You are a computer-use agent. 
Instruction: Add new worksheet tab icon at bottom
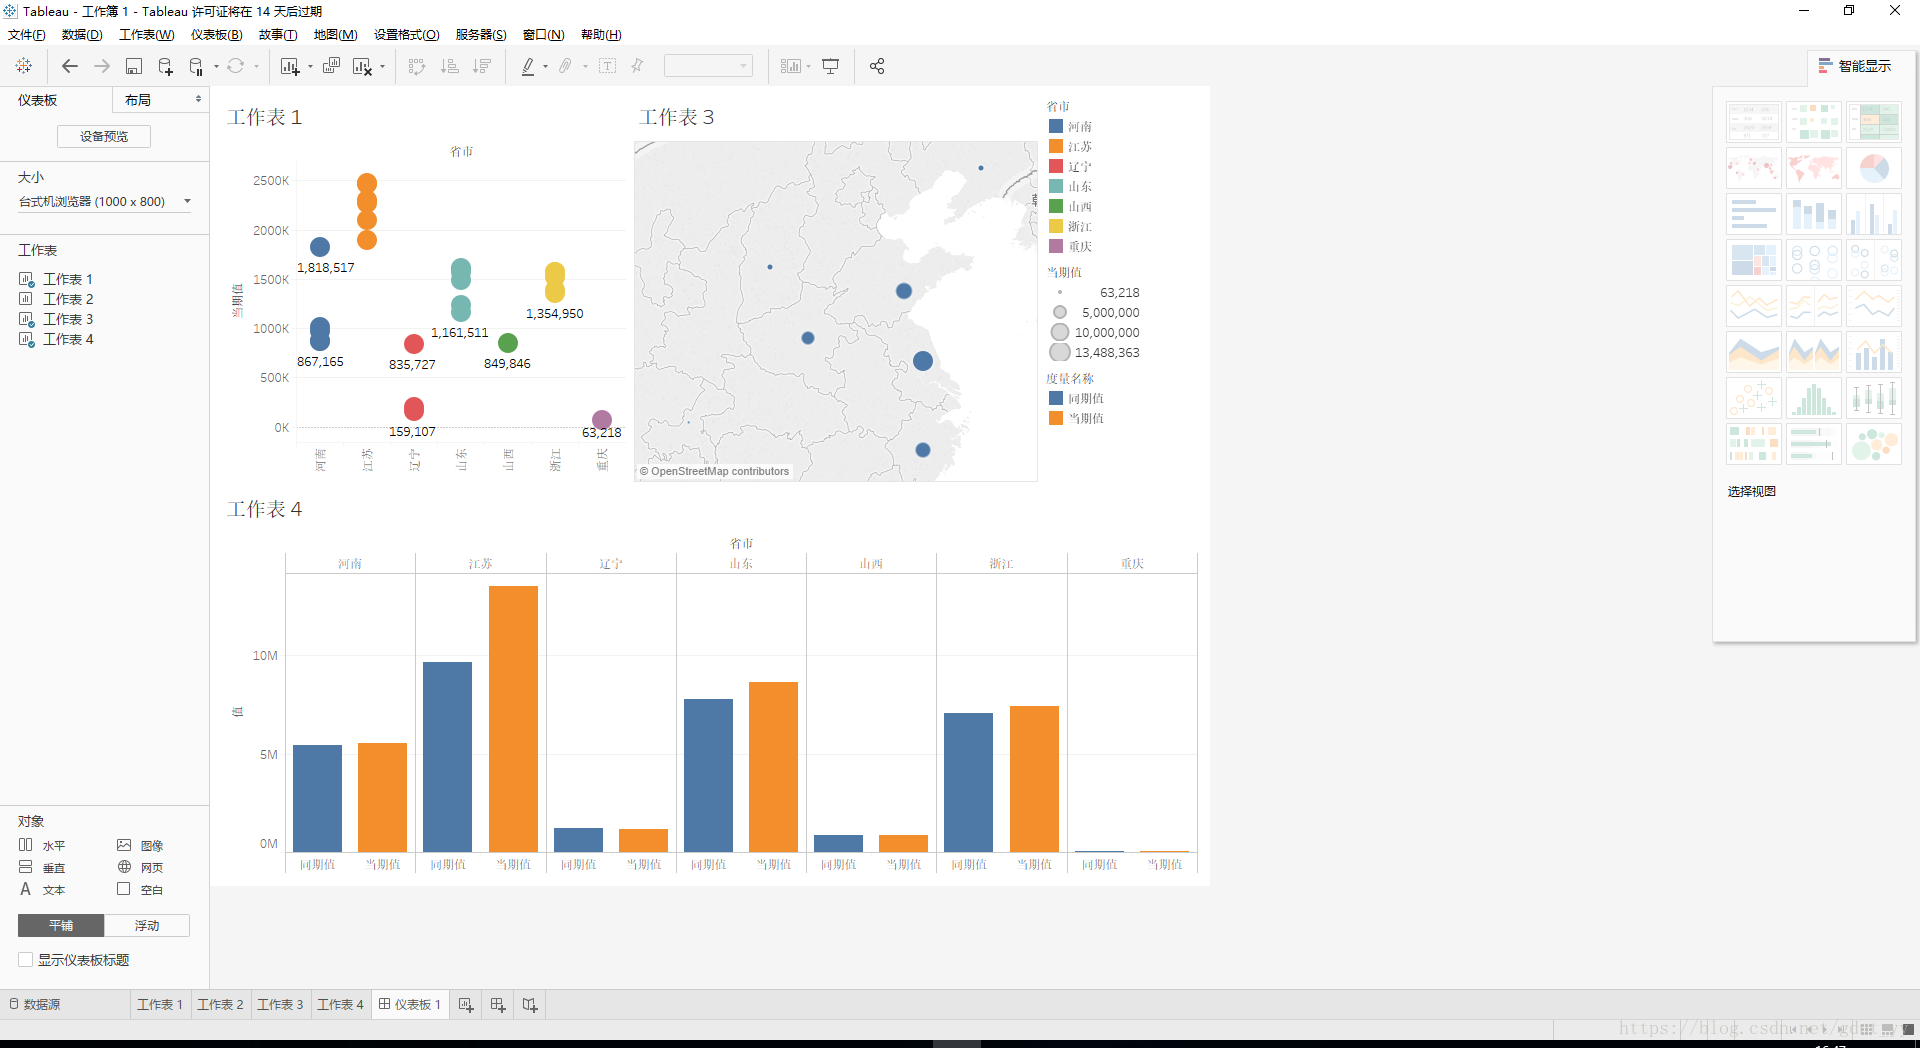[466, 1005]
